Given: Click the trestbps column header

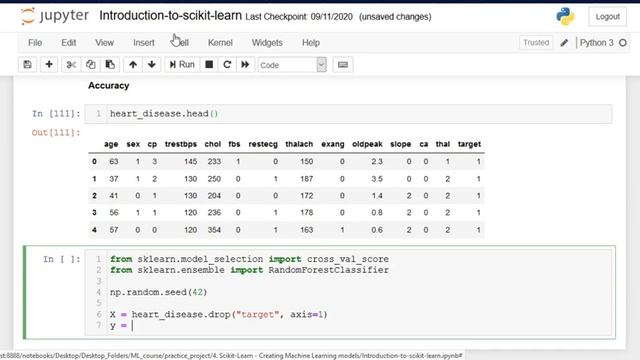Looking at the screenshot, I should (x=180, y=144).
